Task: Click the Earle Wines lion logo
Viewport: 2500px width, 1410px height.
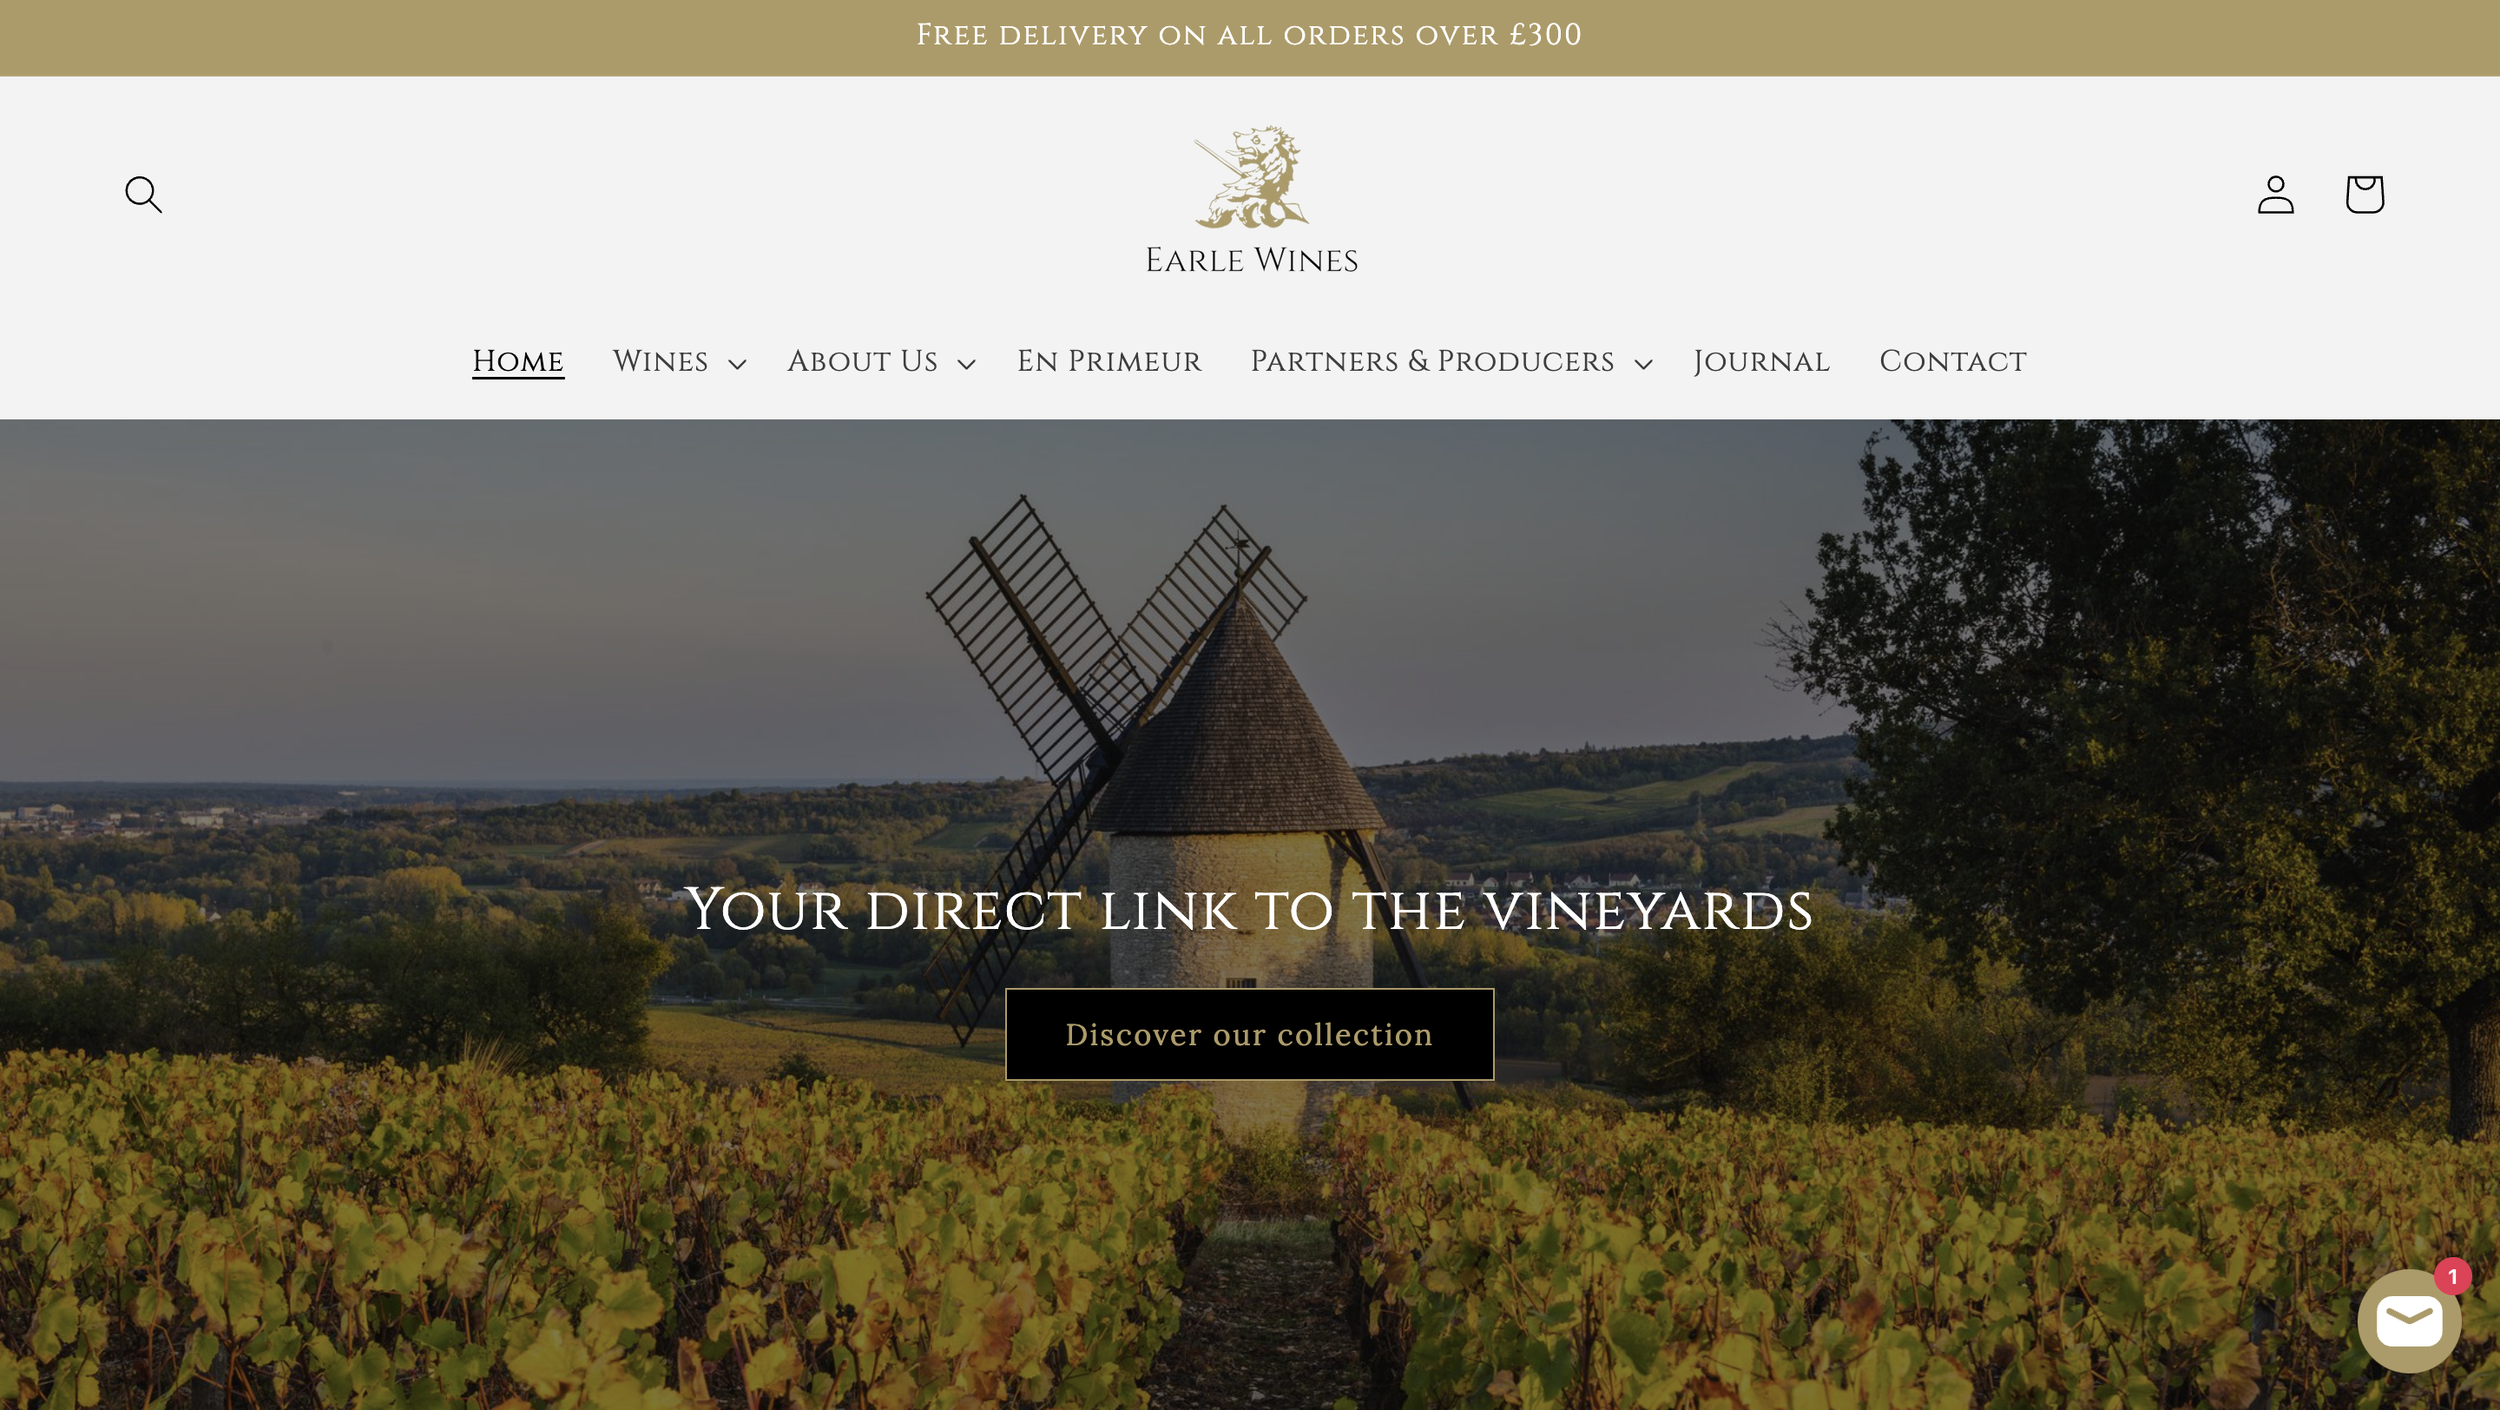Action: coord(1251,177)
